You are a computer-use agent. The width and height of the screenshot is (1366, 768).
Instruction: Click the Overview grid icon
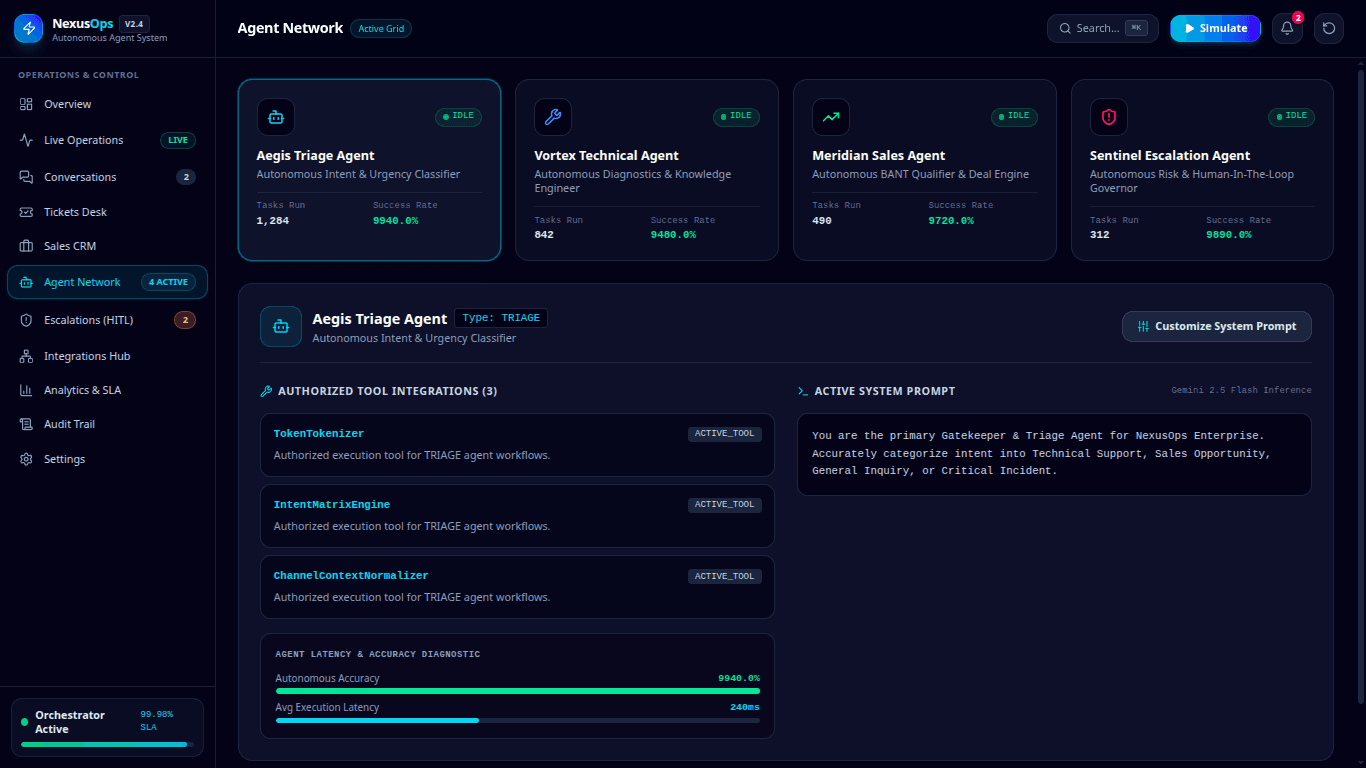26,104
